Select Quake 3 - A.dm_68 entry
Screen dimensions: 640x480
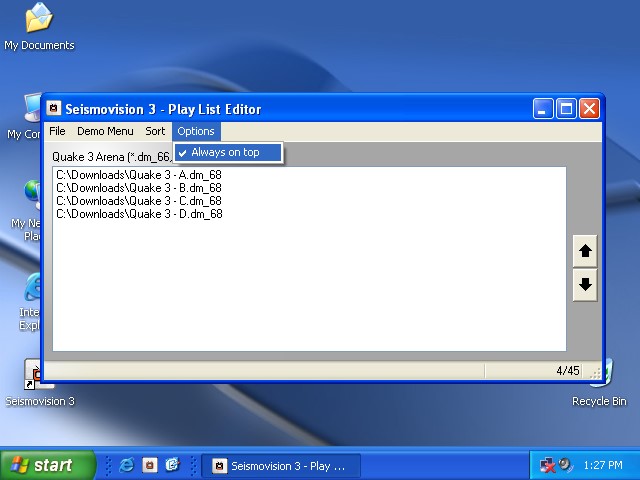[139, 175]
